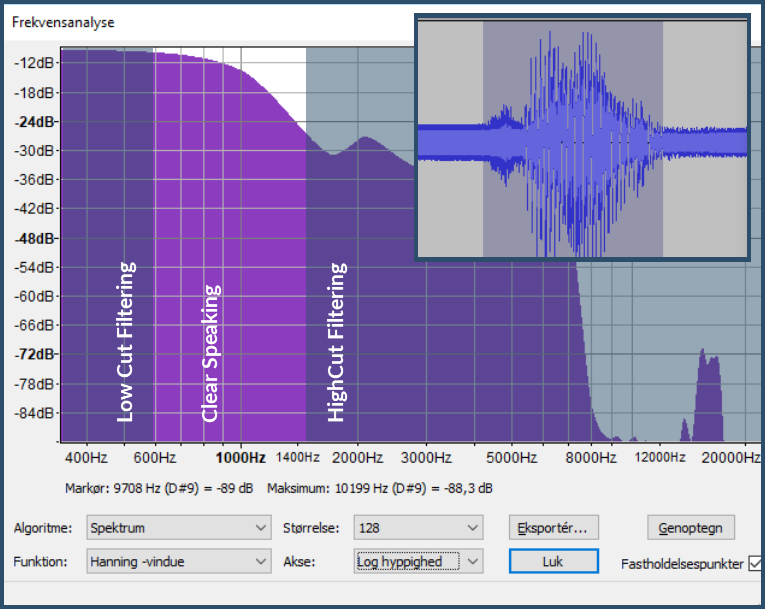Click the Maksimum 10199 Hz readout
This screenshot has width=766, height=610.
coord(380,488)
